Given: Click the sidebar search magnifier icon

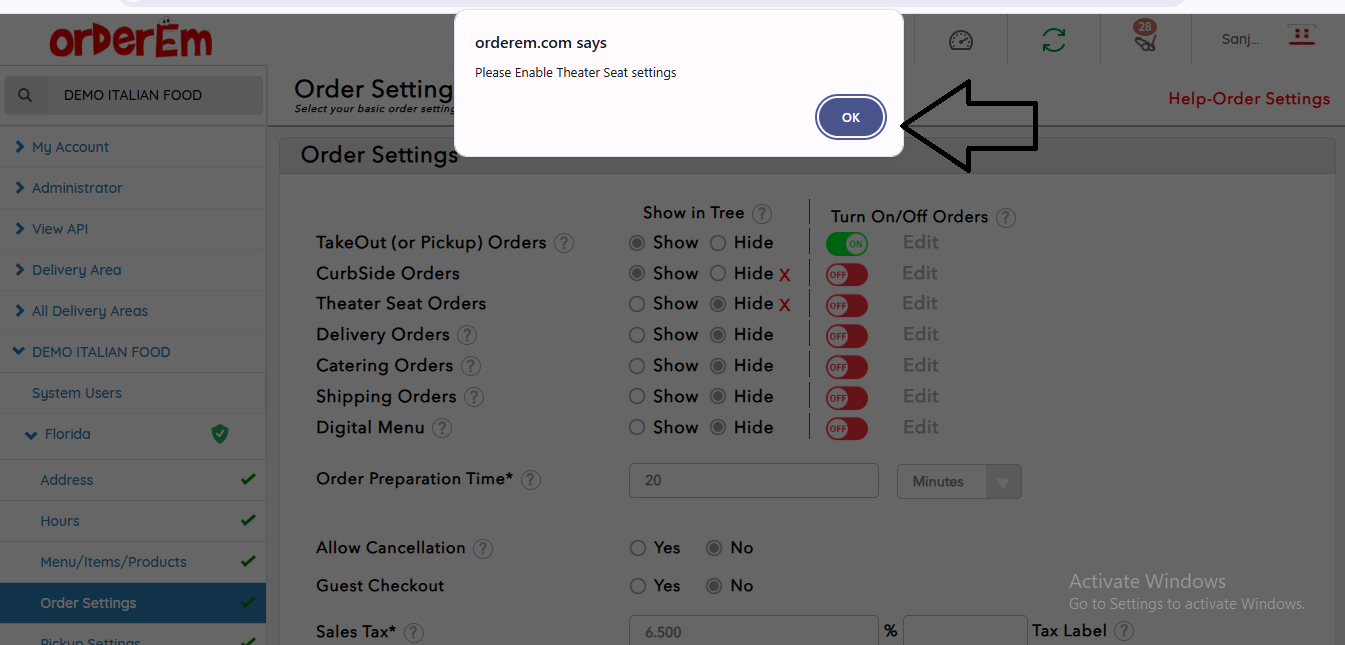Looking at the screenshot, I should pos(25,96).
